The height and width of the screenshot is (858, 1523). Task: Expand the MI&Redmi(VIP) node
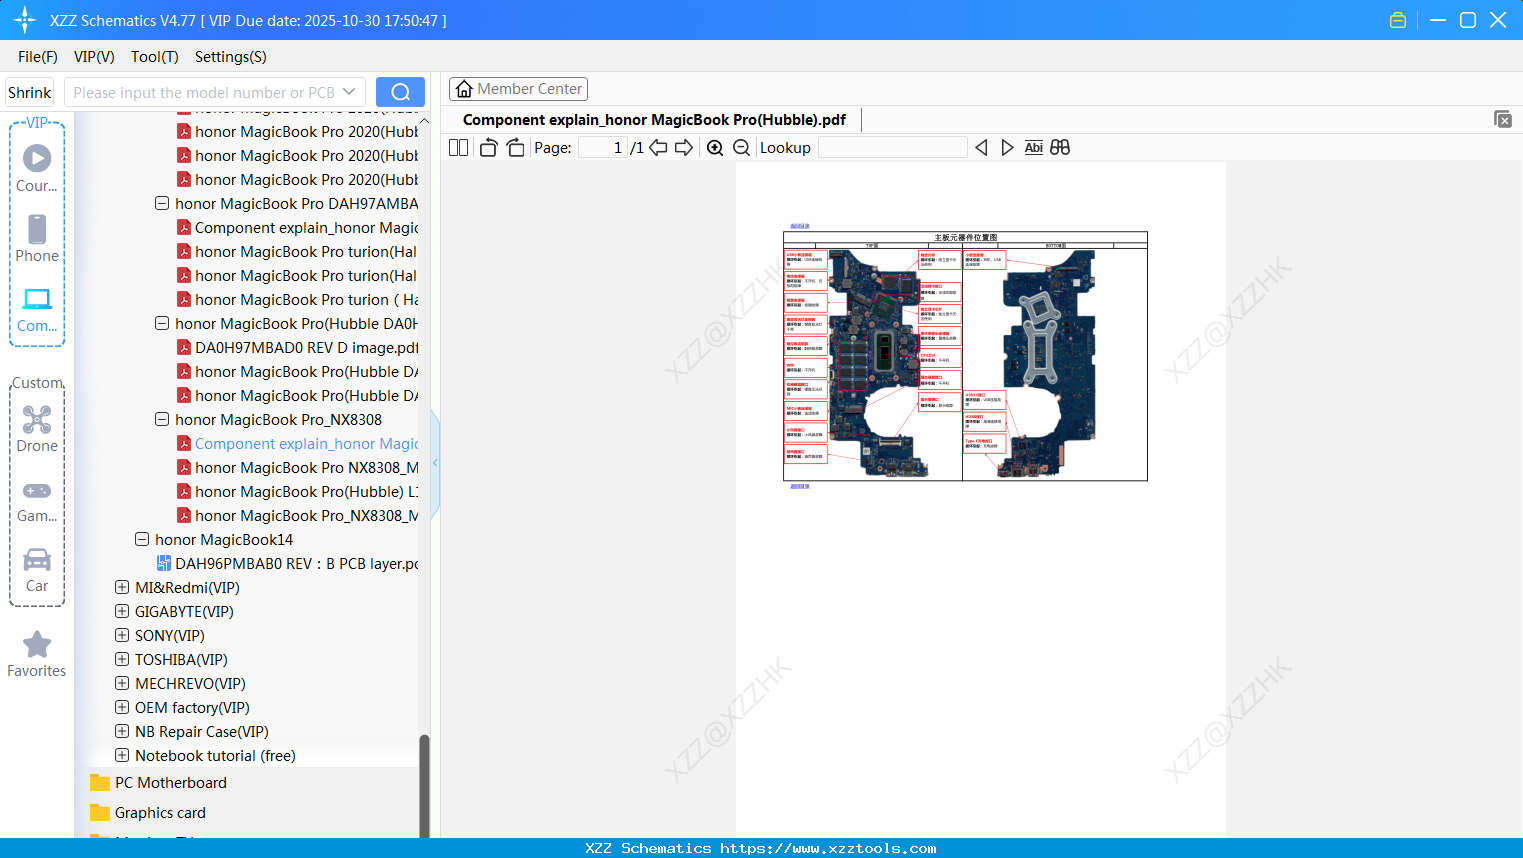click(122, 587)
